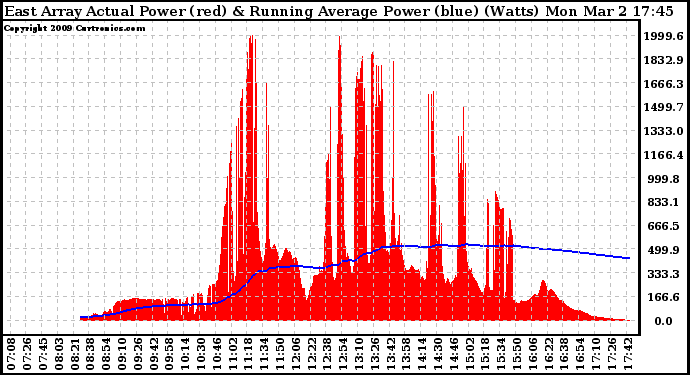Click the 09:42 time label
This screenshot has height=375, width=690.
tap(154, 354)
